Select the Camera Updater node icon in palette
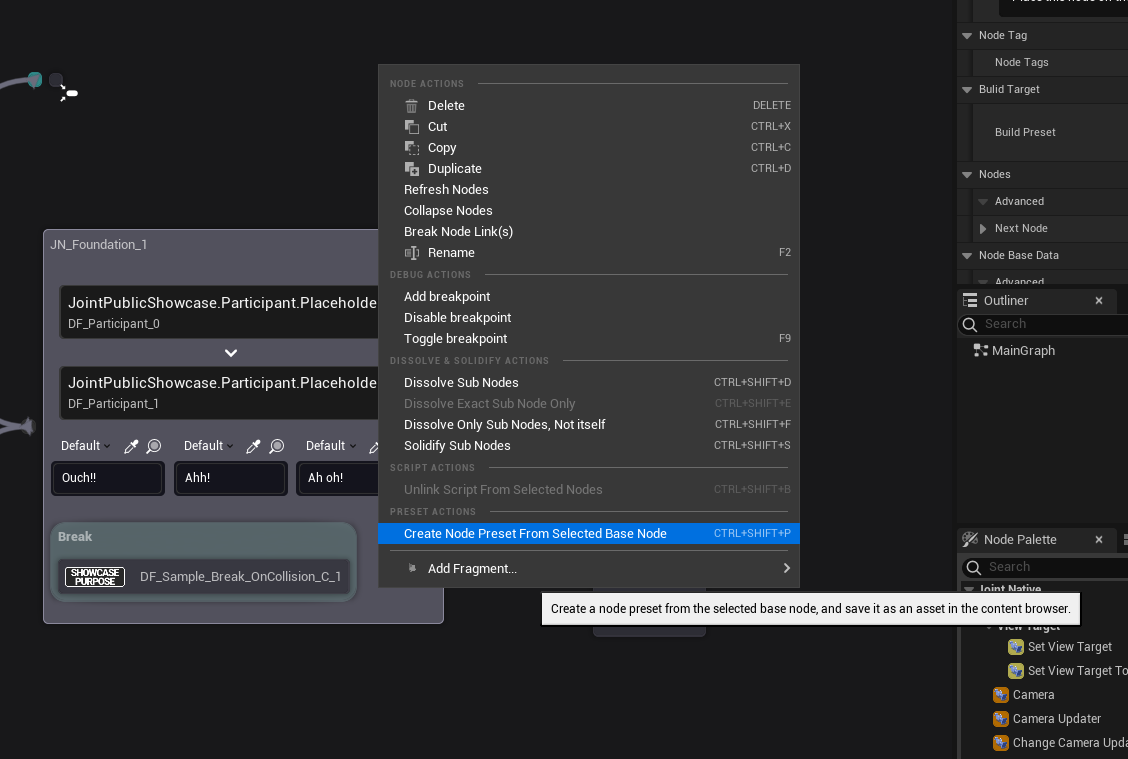The height and width of the screenshot is (759, 1128). (1001, 719)
